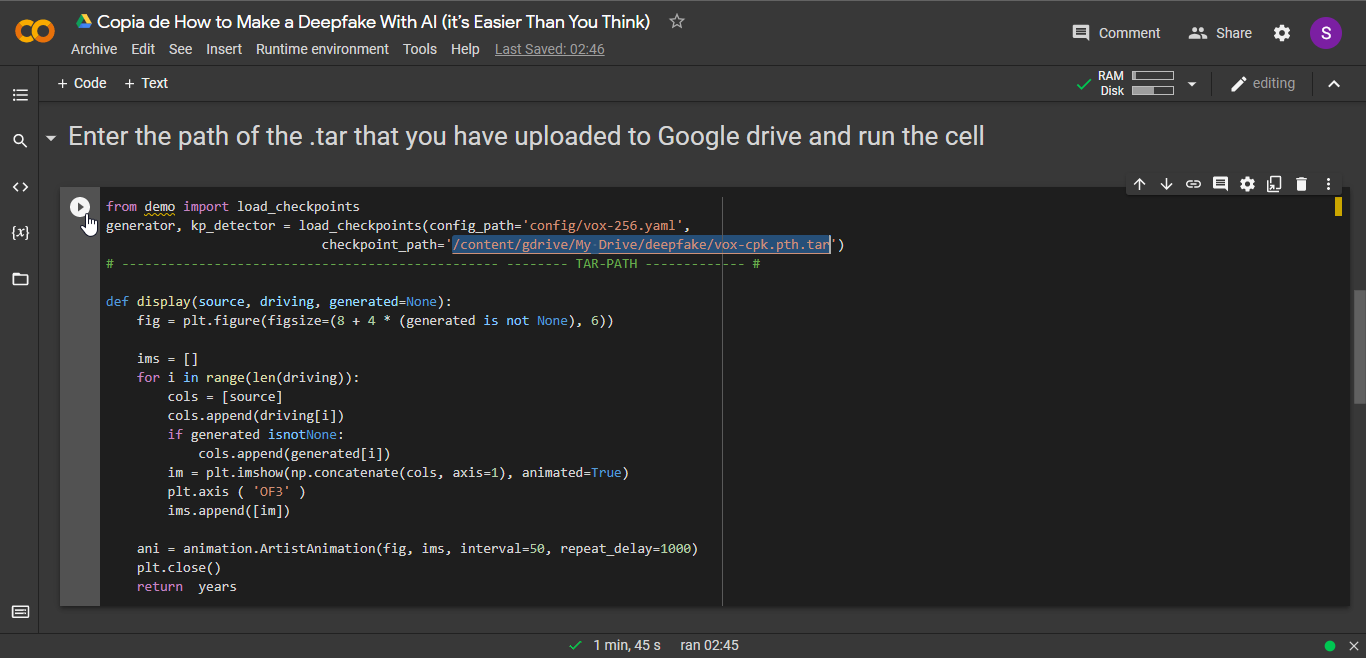Open the file browser sidebar
The width and height of the screenshot is (1366, 658).
click(x=20, y=278)
